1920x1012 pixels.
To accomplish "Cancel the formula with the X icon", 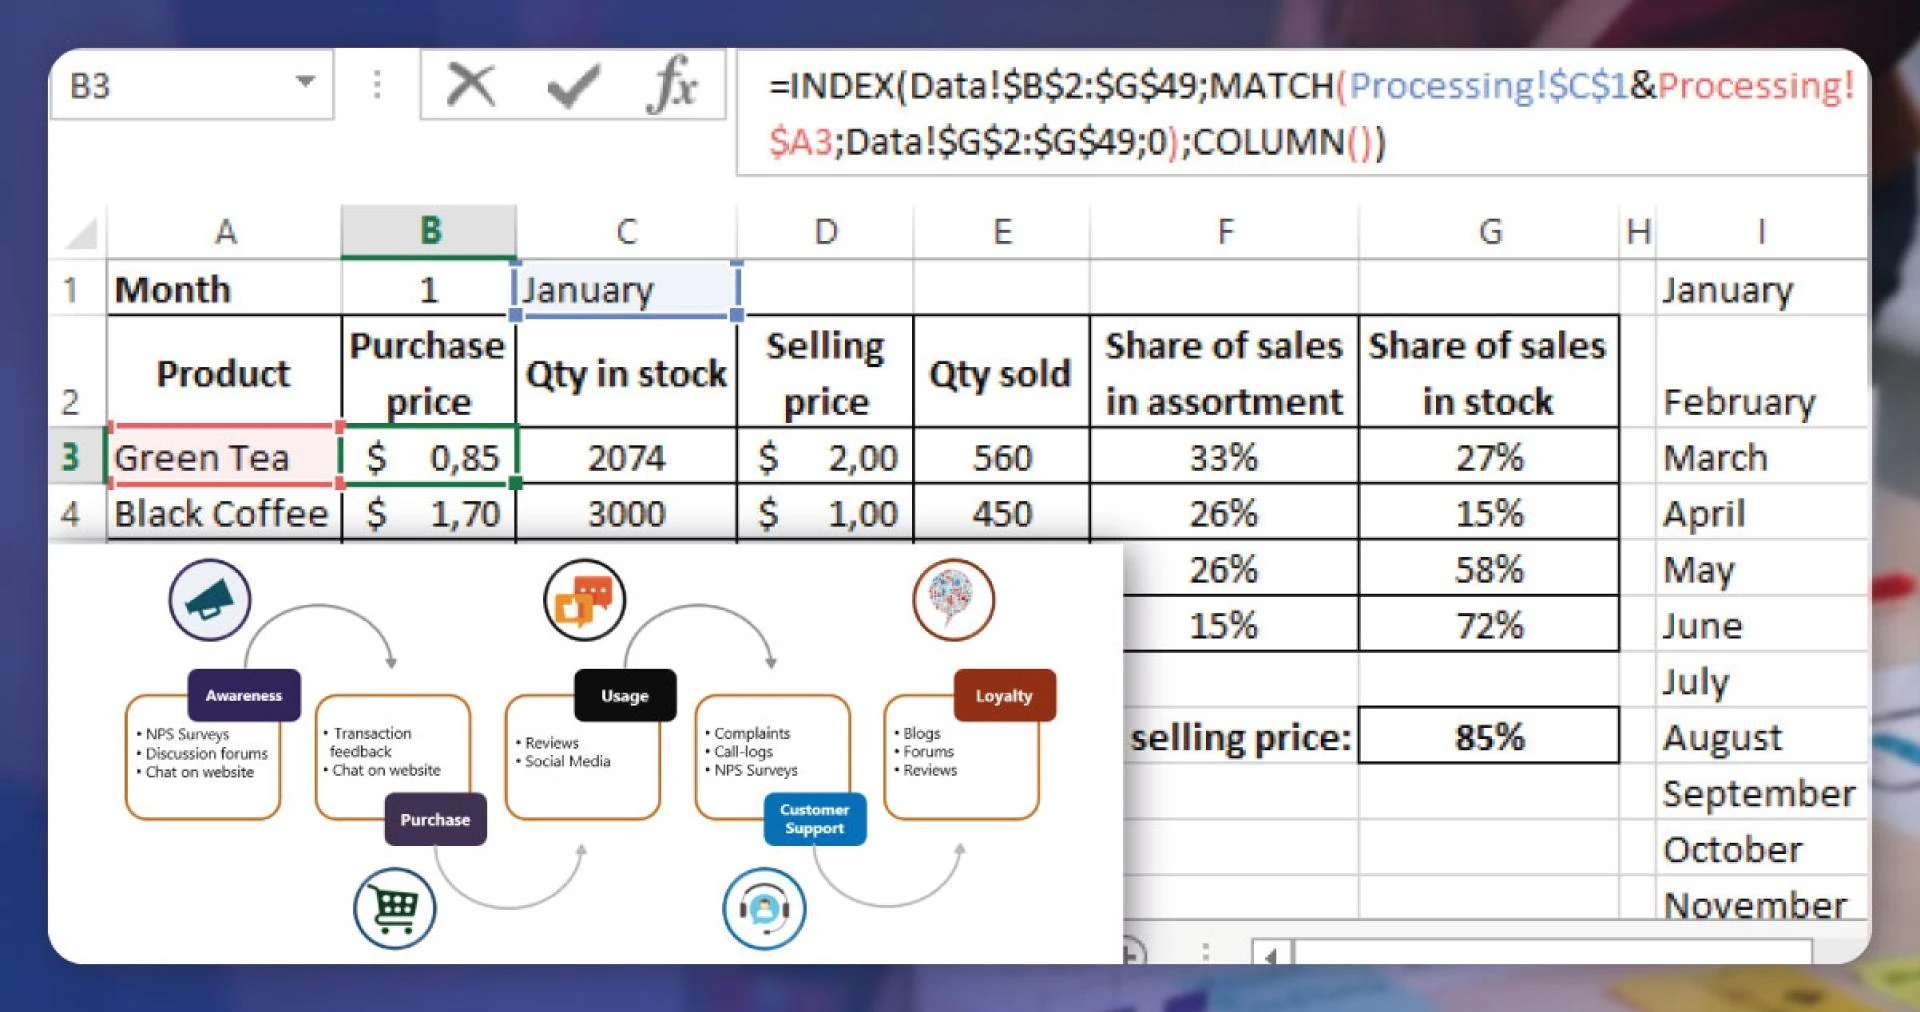I will [473, 84].
